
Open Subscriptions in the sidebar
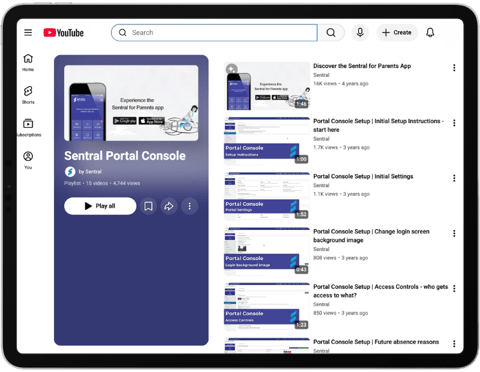click(28, 127)
